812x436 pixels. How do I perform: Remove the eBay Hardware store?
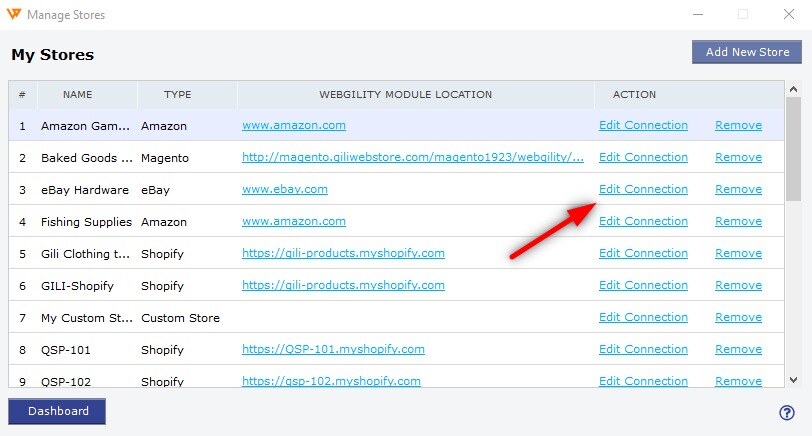[x=738, y=190]
